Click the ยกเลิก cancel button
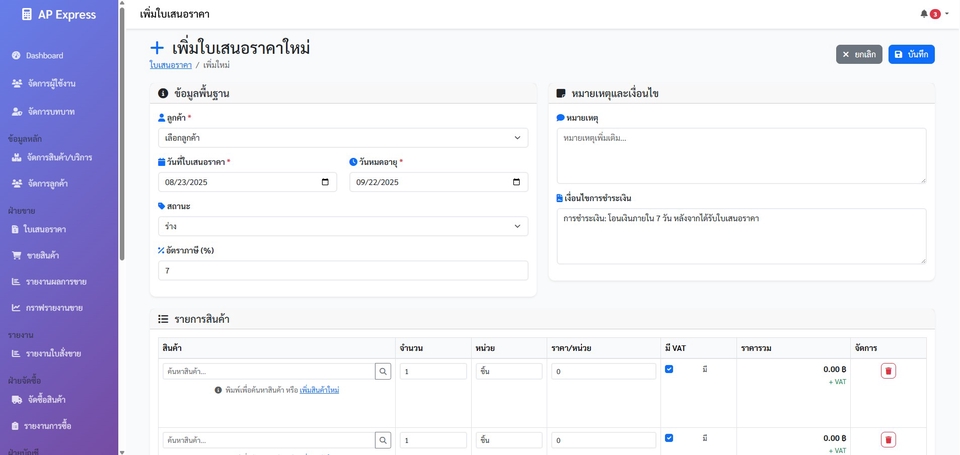 859,54
